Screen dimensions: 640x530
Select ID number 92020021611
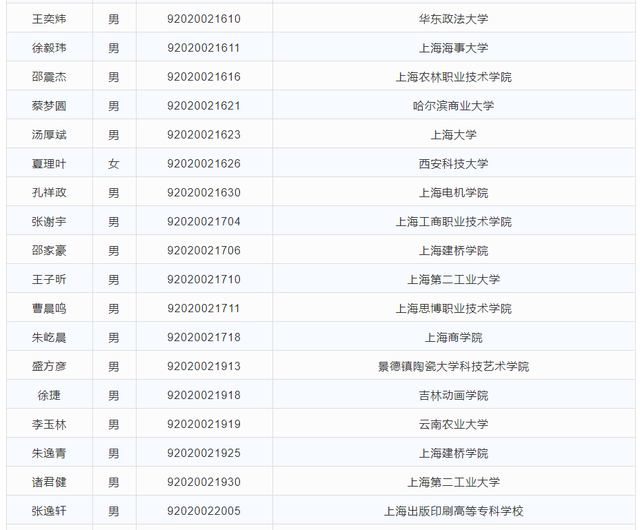pos(204,48)
